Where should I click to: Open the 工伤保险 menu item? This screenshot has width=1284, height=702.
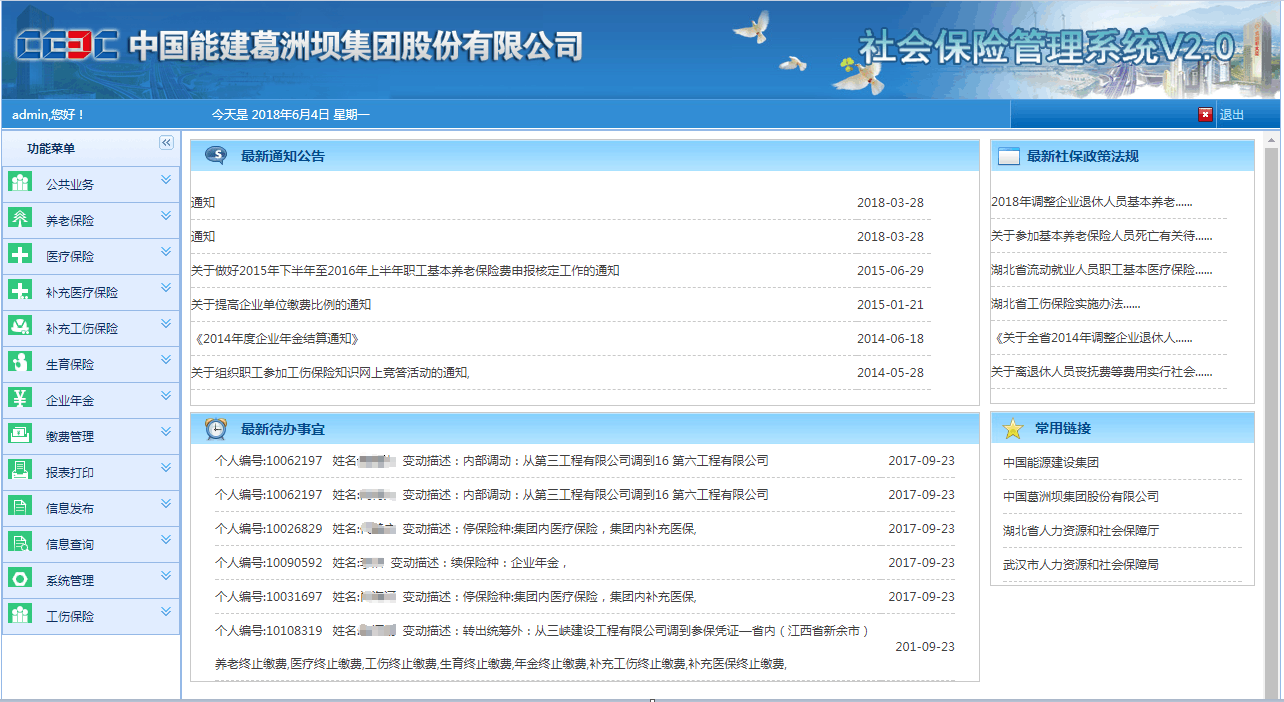(x=70, y=616)
